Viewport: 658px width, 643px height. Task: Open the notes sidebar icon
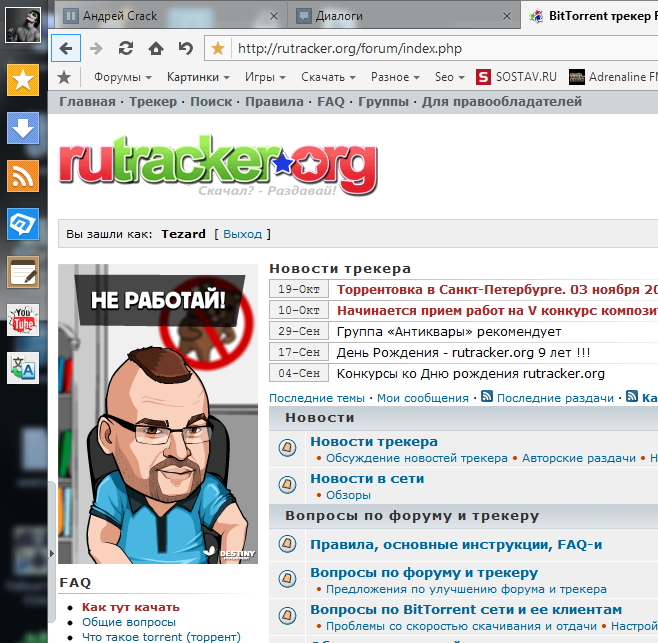click(x=23, y=272)
